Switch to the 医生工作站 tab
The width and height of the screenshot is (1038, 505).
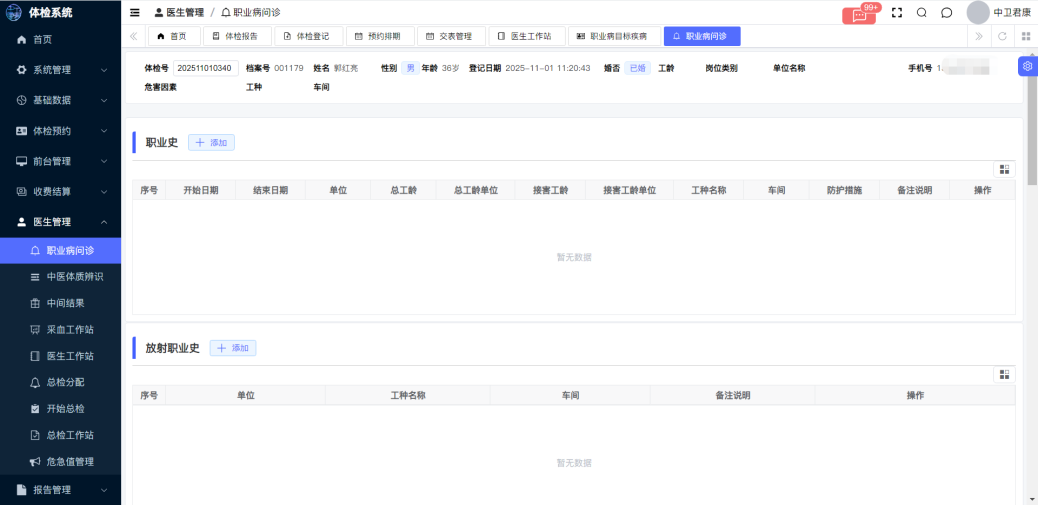click(x=524, y=36)
